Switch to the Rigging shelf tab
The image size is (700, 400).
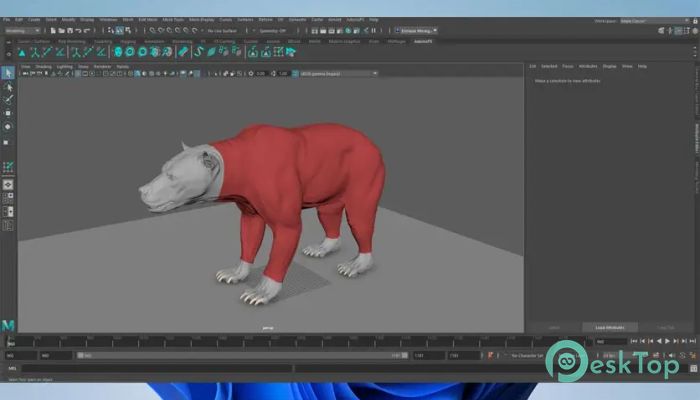pos(128,41)
